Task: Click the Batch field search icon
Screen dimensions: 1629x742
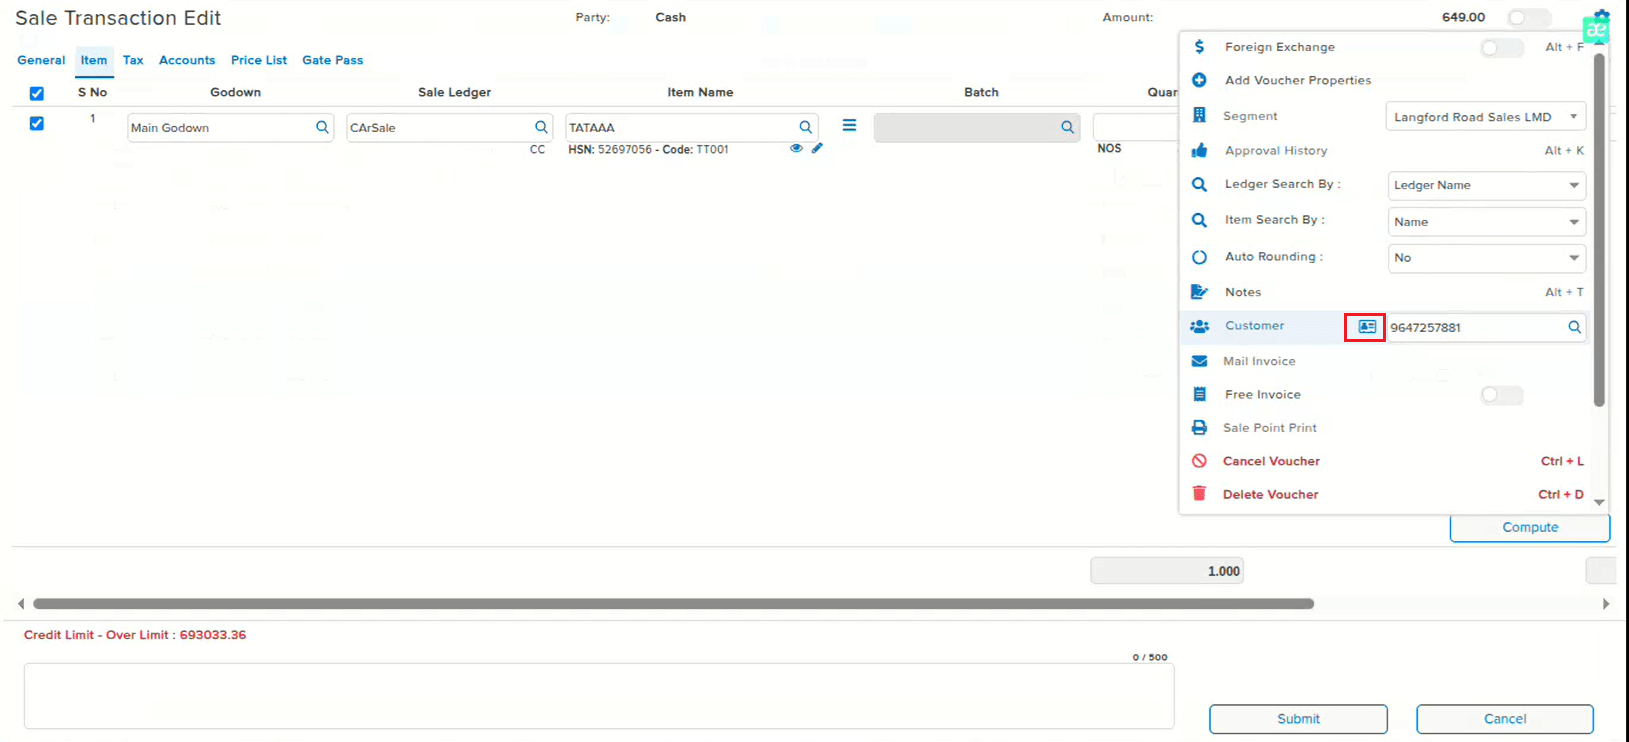Action: click(1067, 127)
